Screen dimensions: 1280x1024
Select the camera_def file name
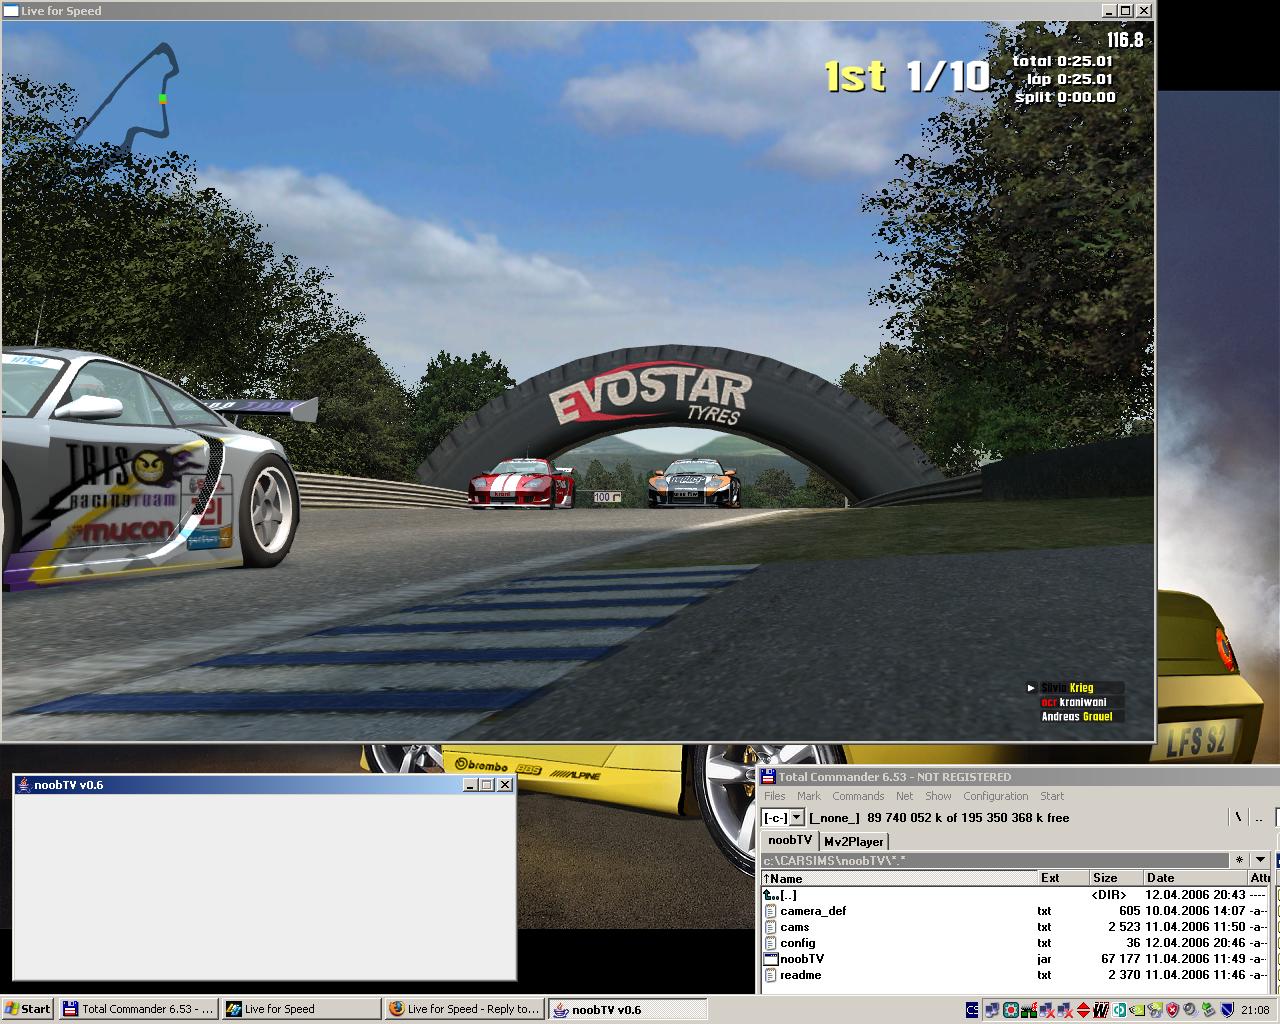click(813, 911)
